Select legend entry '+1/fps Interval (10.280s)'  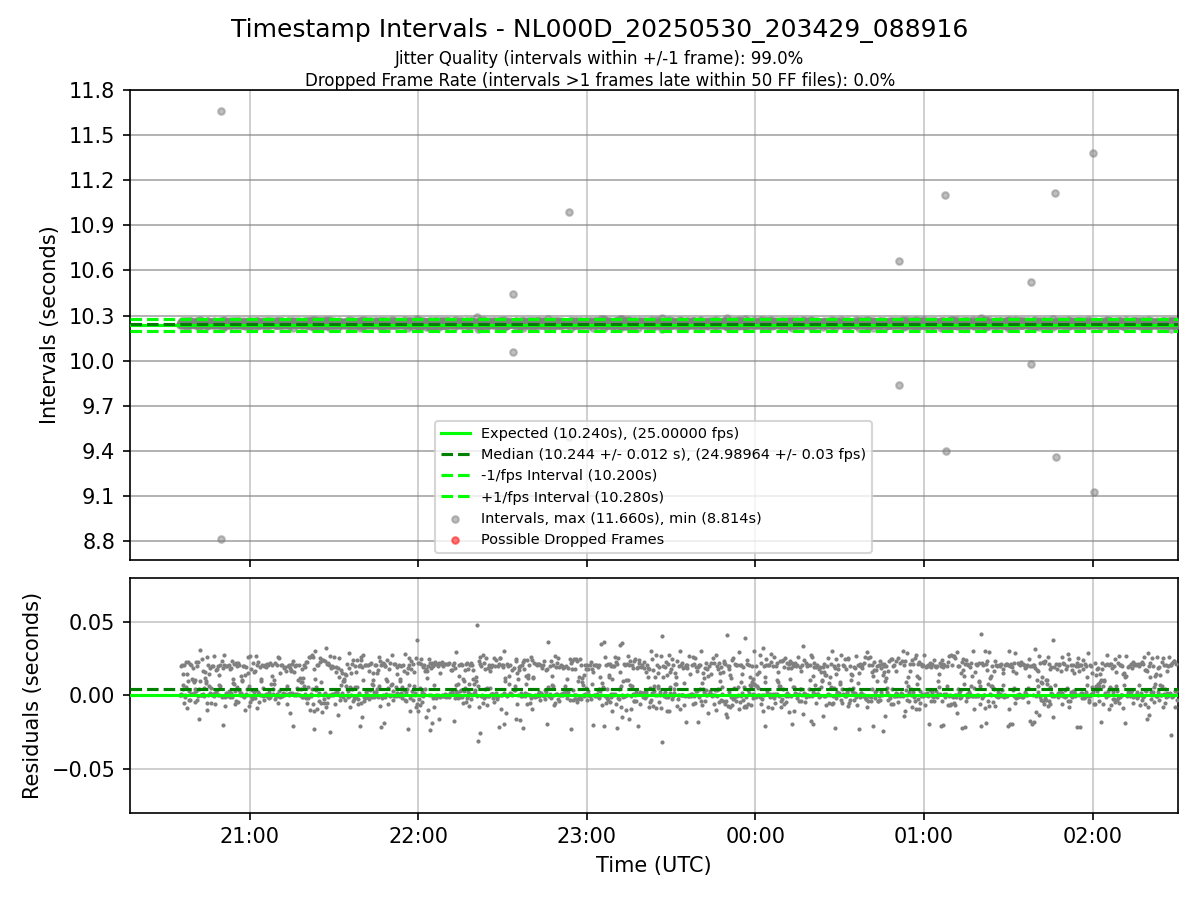pyautogui.click(x=572, y=497)
